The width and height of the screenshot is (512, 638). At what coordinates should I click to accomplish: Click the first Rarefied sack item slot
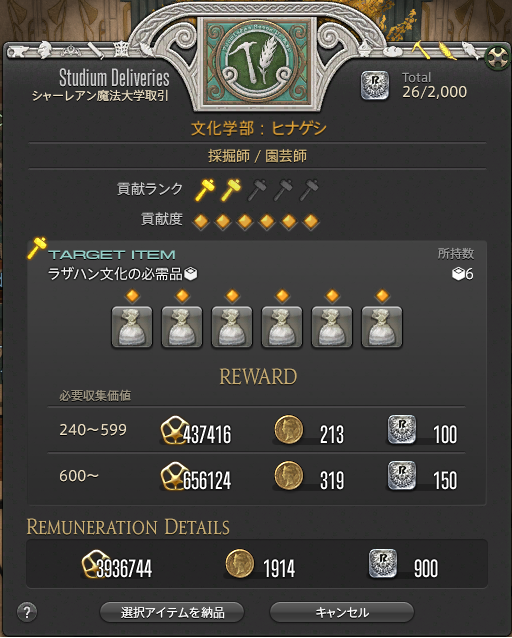point(132,327)
